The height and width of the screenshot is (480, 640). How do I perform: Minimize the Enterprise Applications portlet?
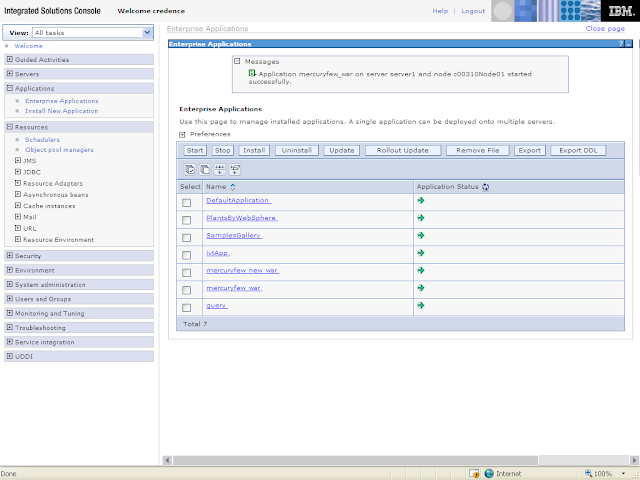[629, 44]
